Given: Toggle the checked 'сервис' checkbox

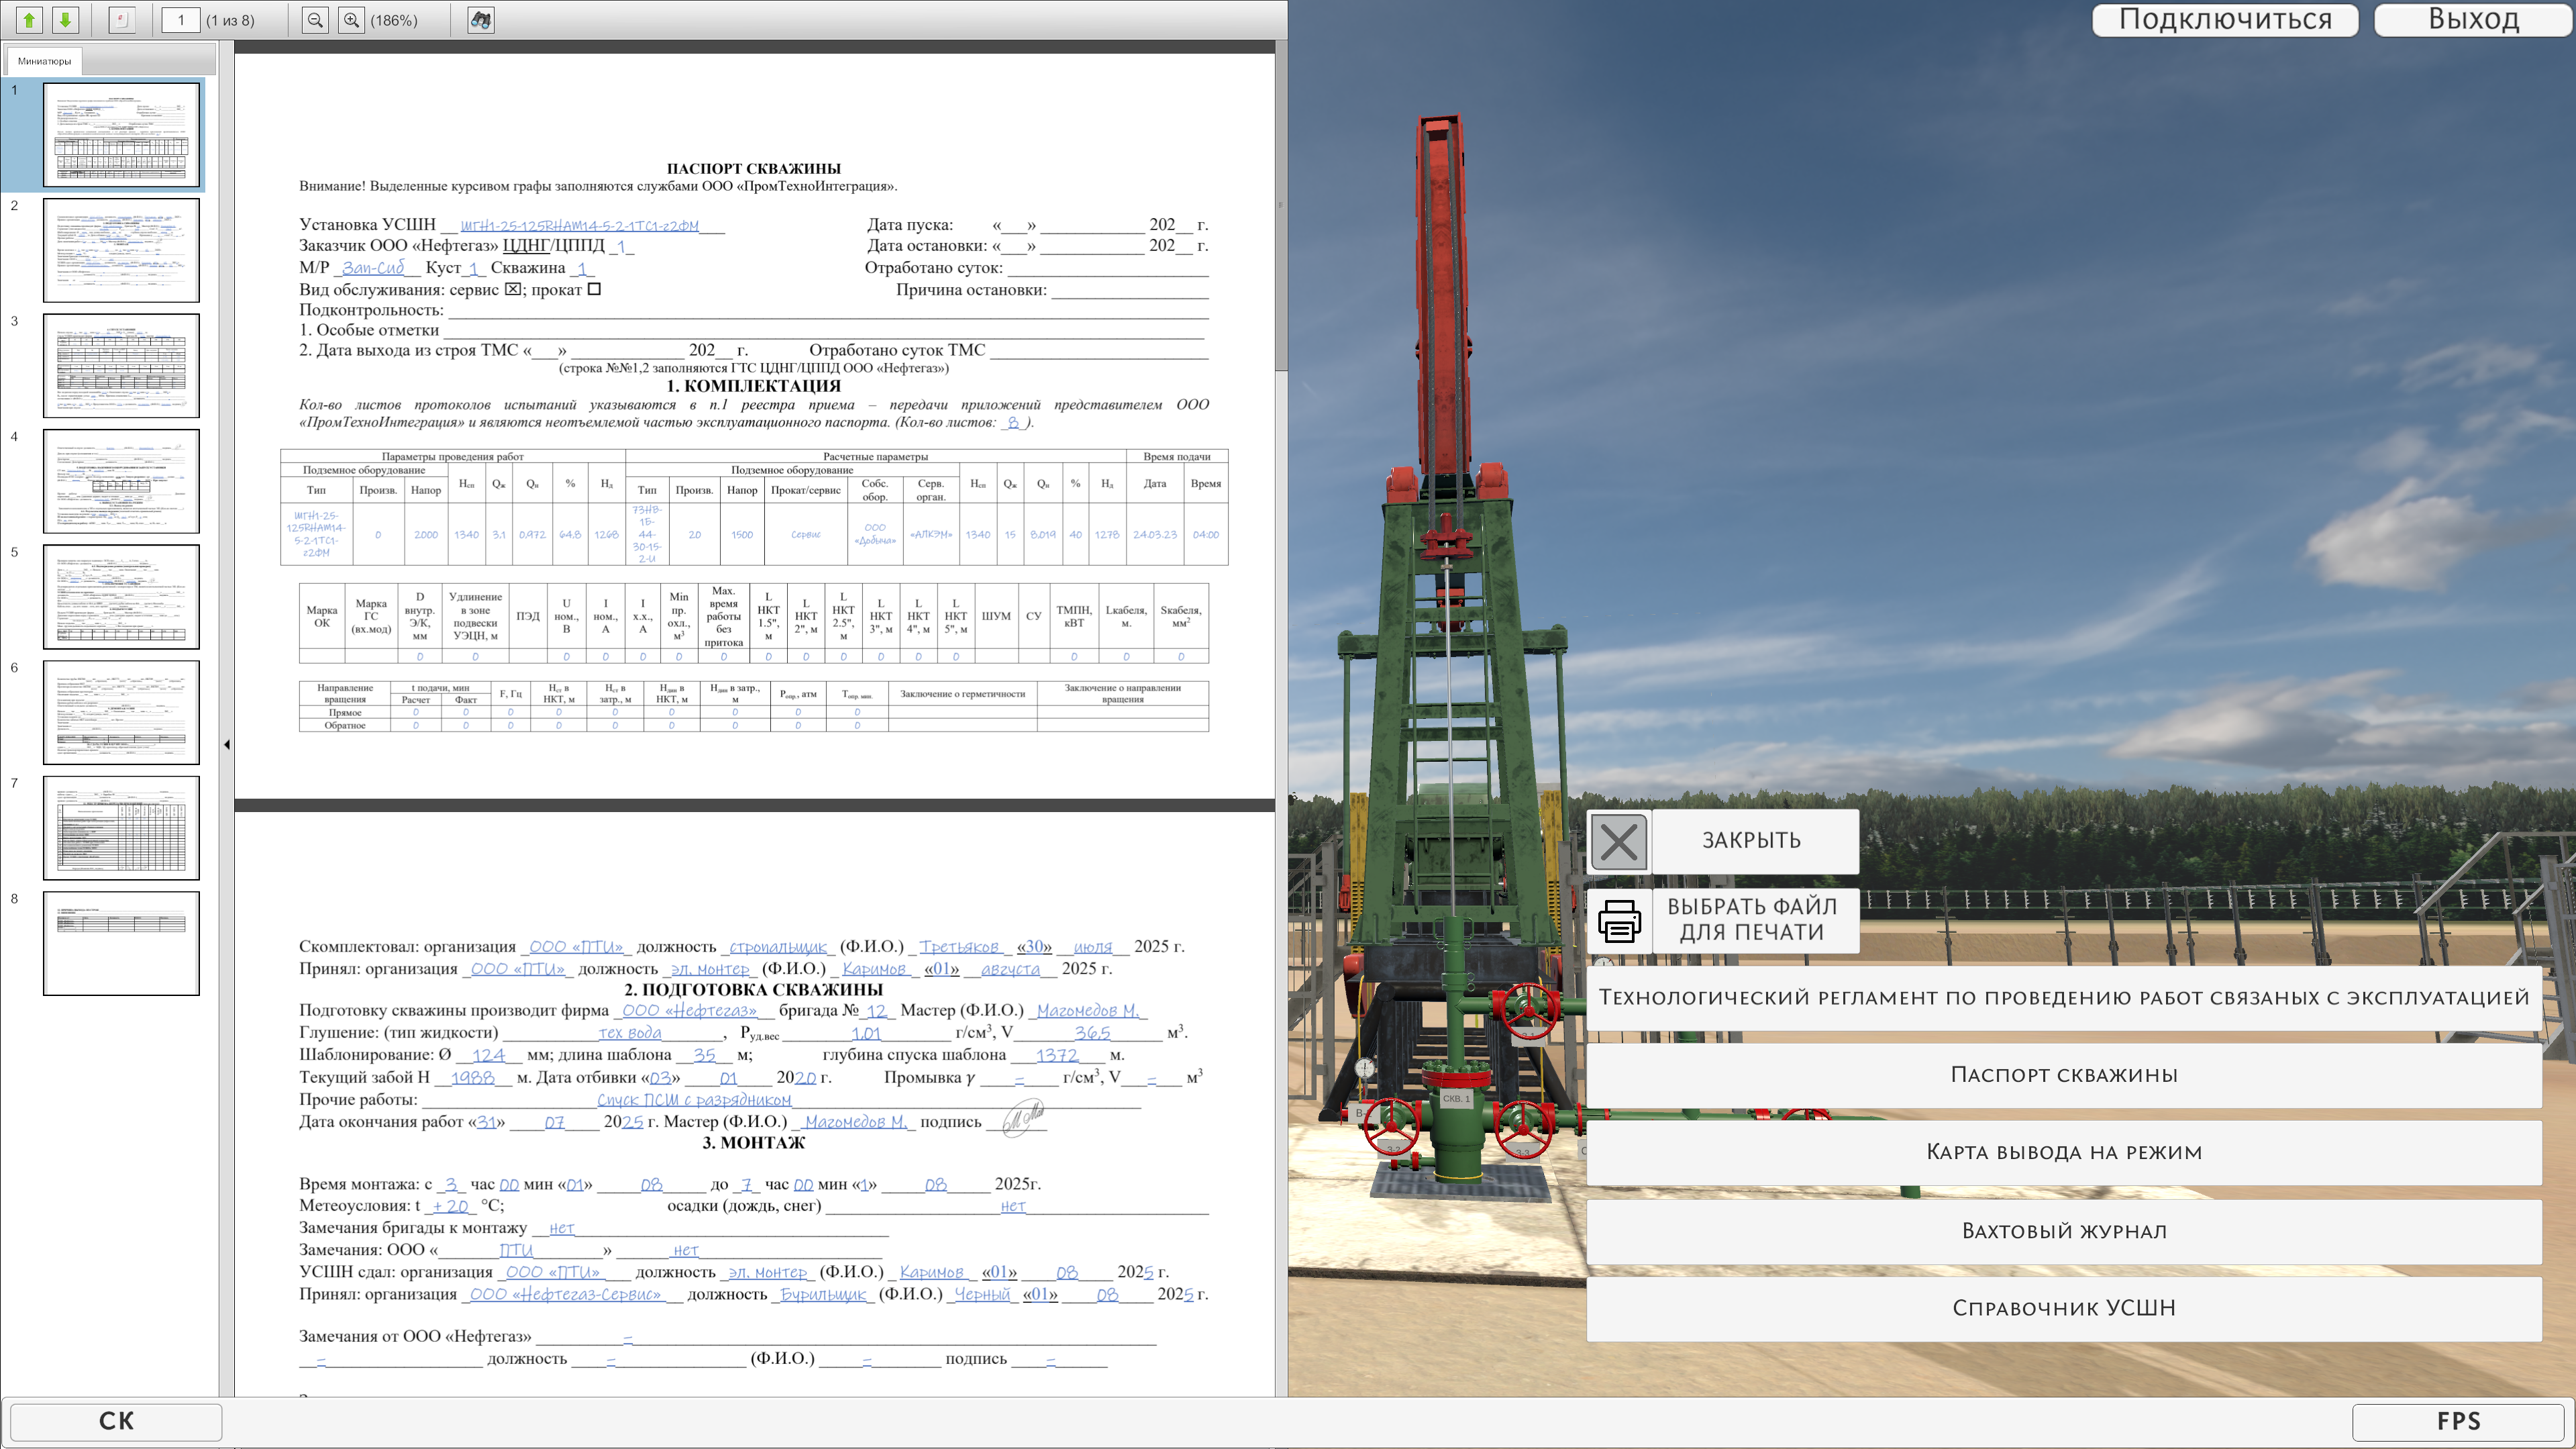Looking at the screenshot, I should pos(512,289).
